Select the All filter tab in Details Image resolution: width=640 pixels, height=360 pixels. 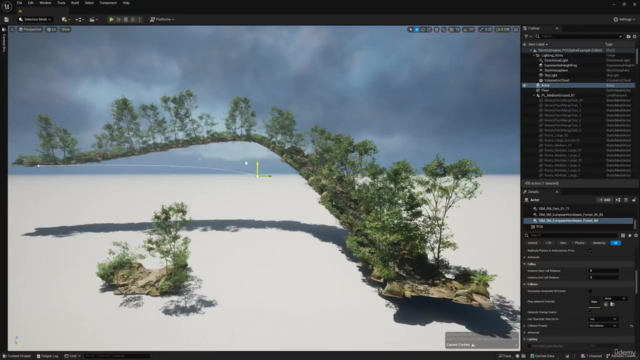(x=615, y=243)
